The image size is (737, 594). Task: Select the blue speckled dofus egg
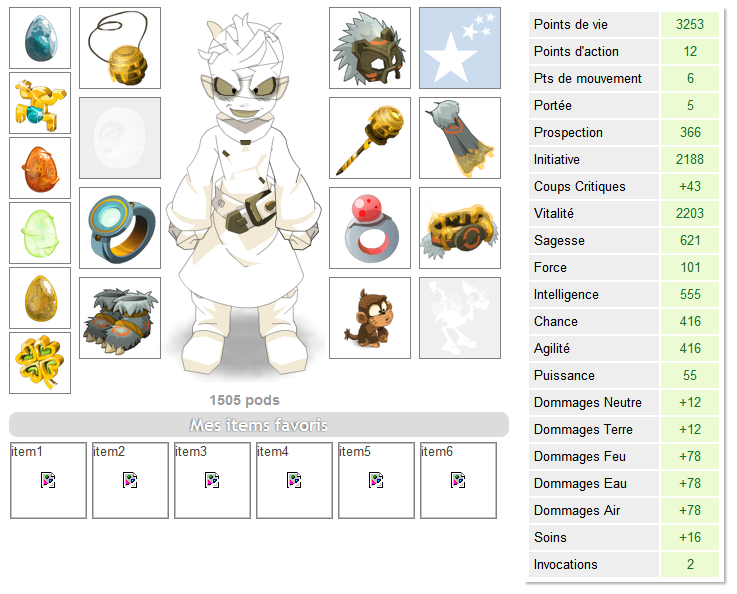point(40,38)
